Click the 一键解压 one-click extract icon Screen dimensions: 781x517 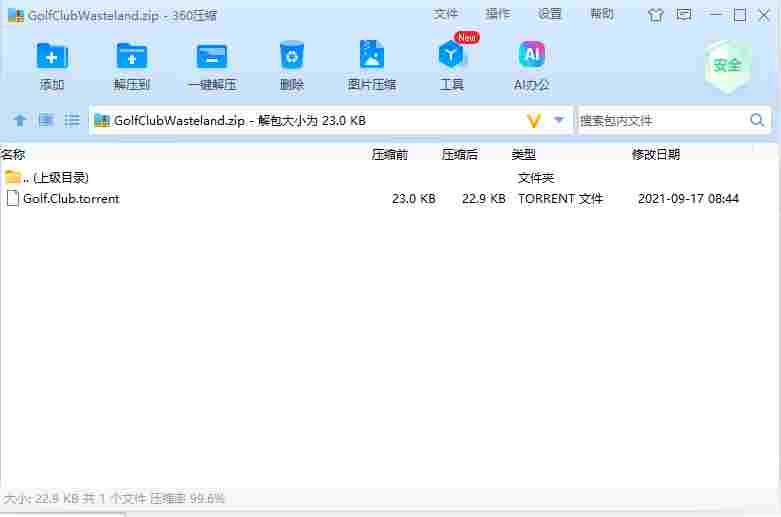pos(212,56)
